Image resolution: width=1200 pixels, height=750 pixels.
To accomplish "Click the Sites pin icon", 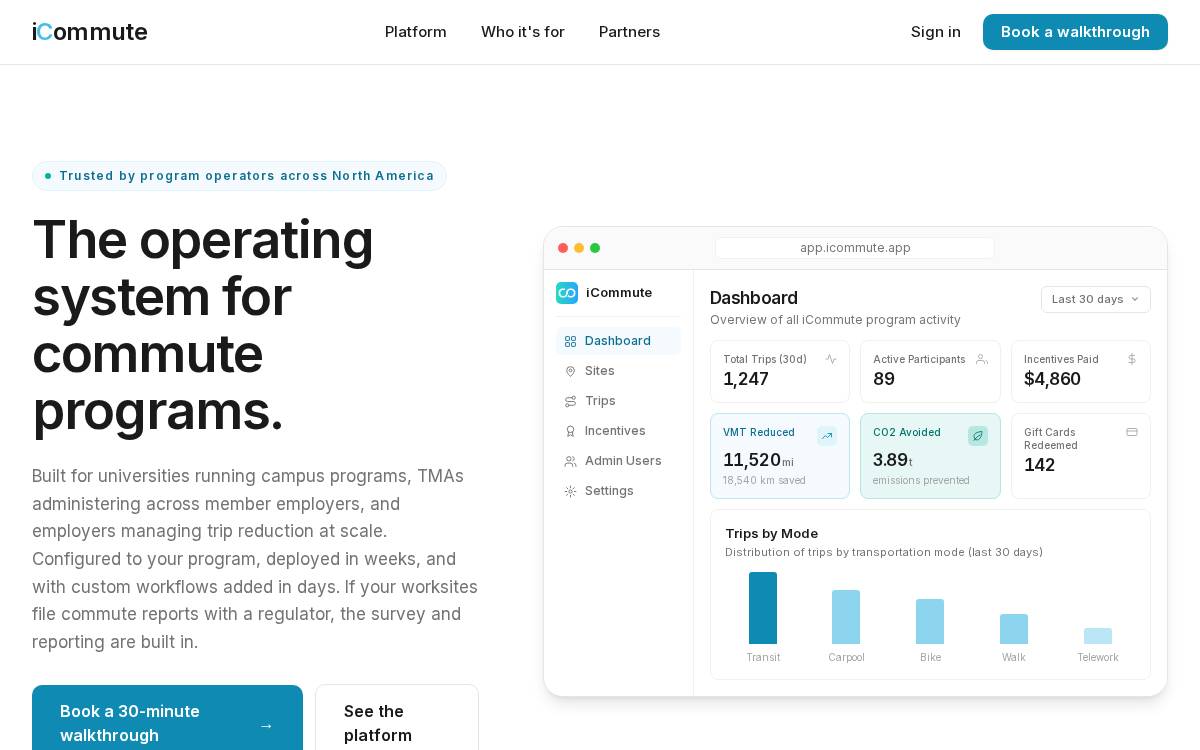I will pyautogui.click(x=570, y=371).
